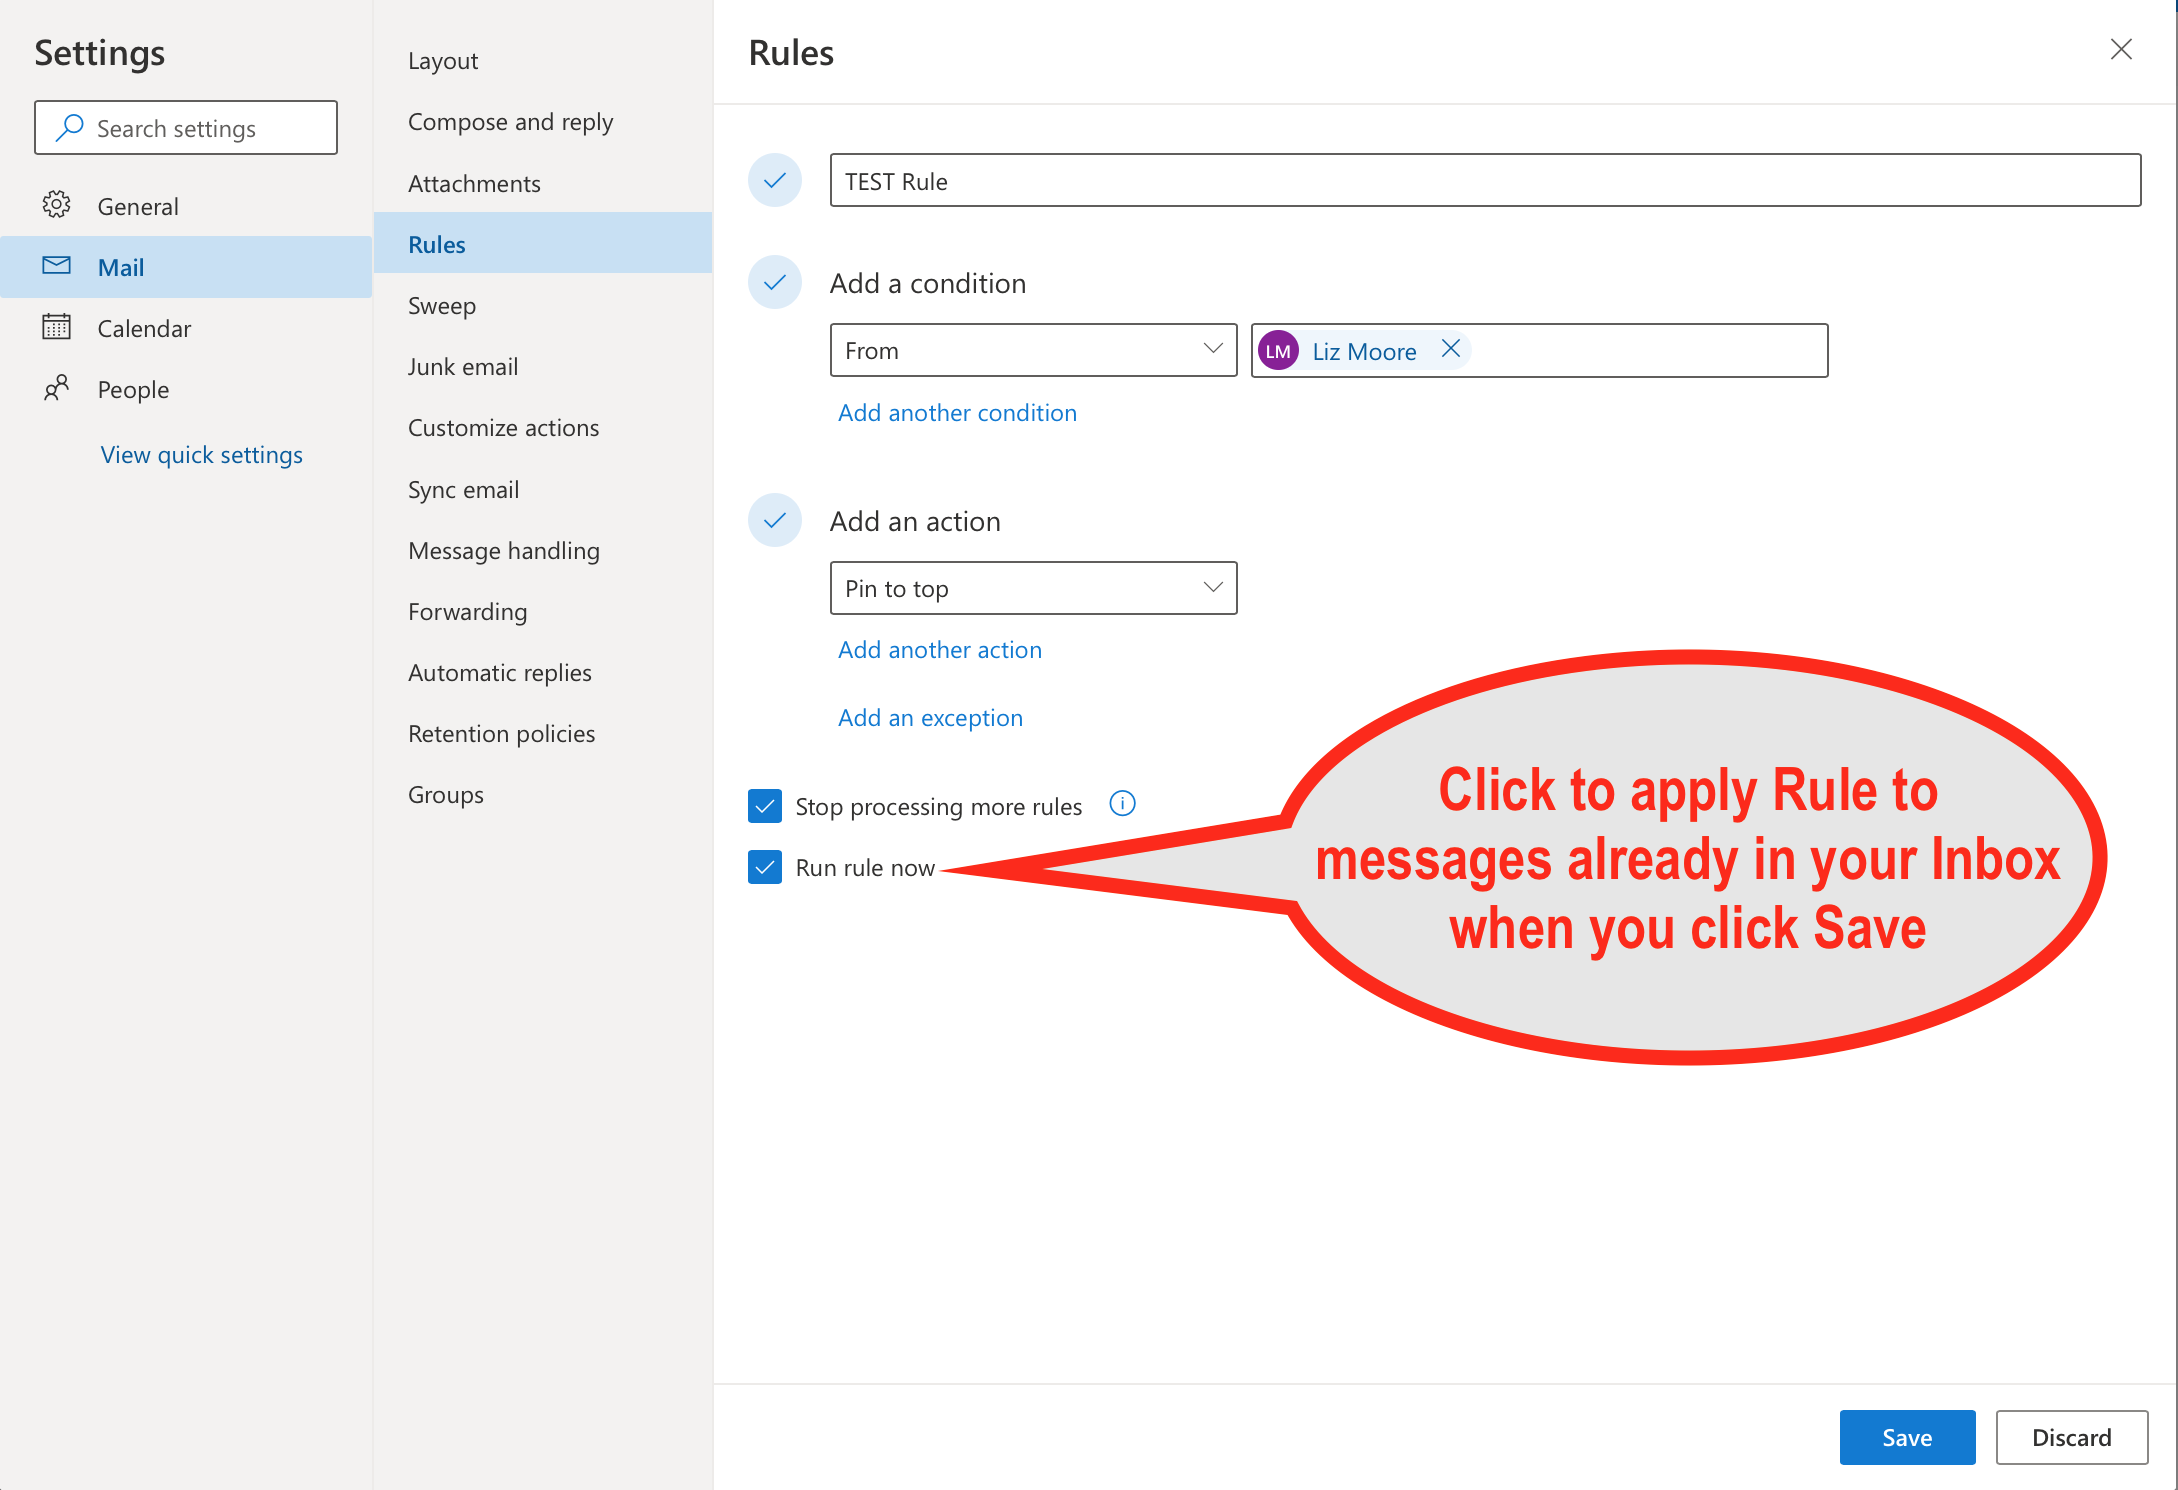The width and height of the screenshot is (2178, 1490).
Task: Click the People icon in sidebar
Action: (56, 388)
